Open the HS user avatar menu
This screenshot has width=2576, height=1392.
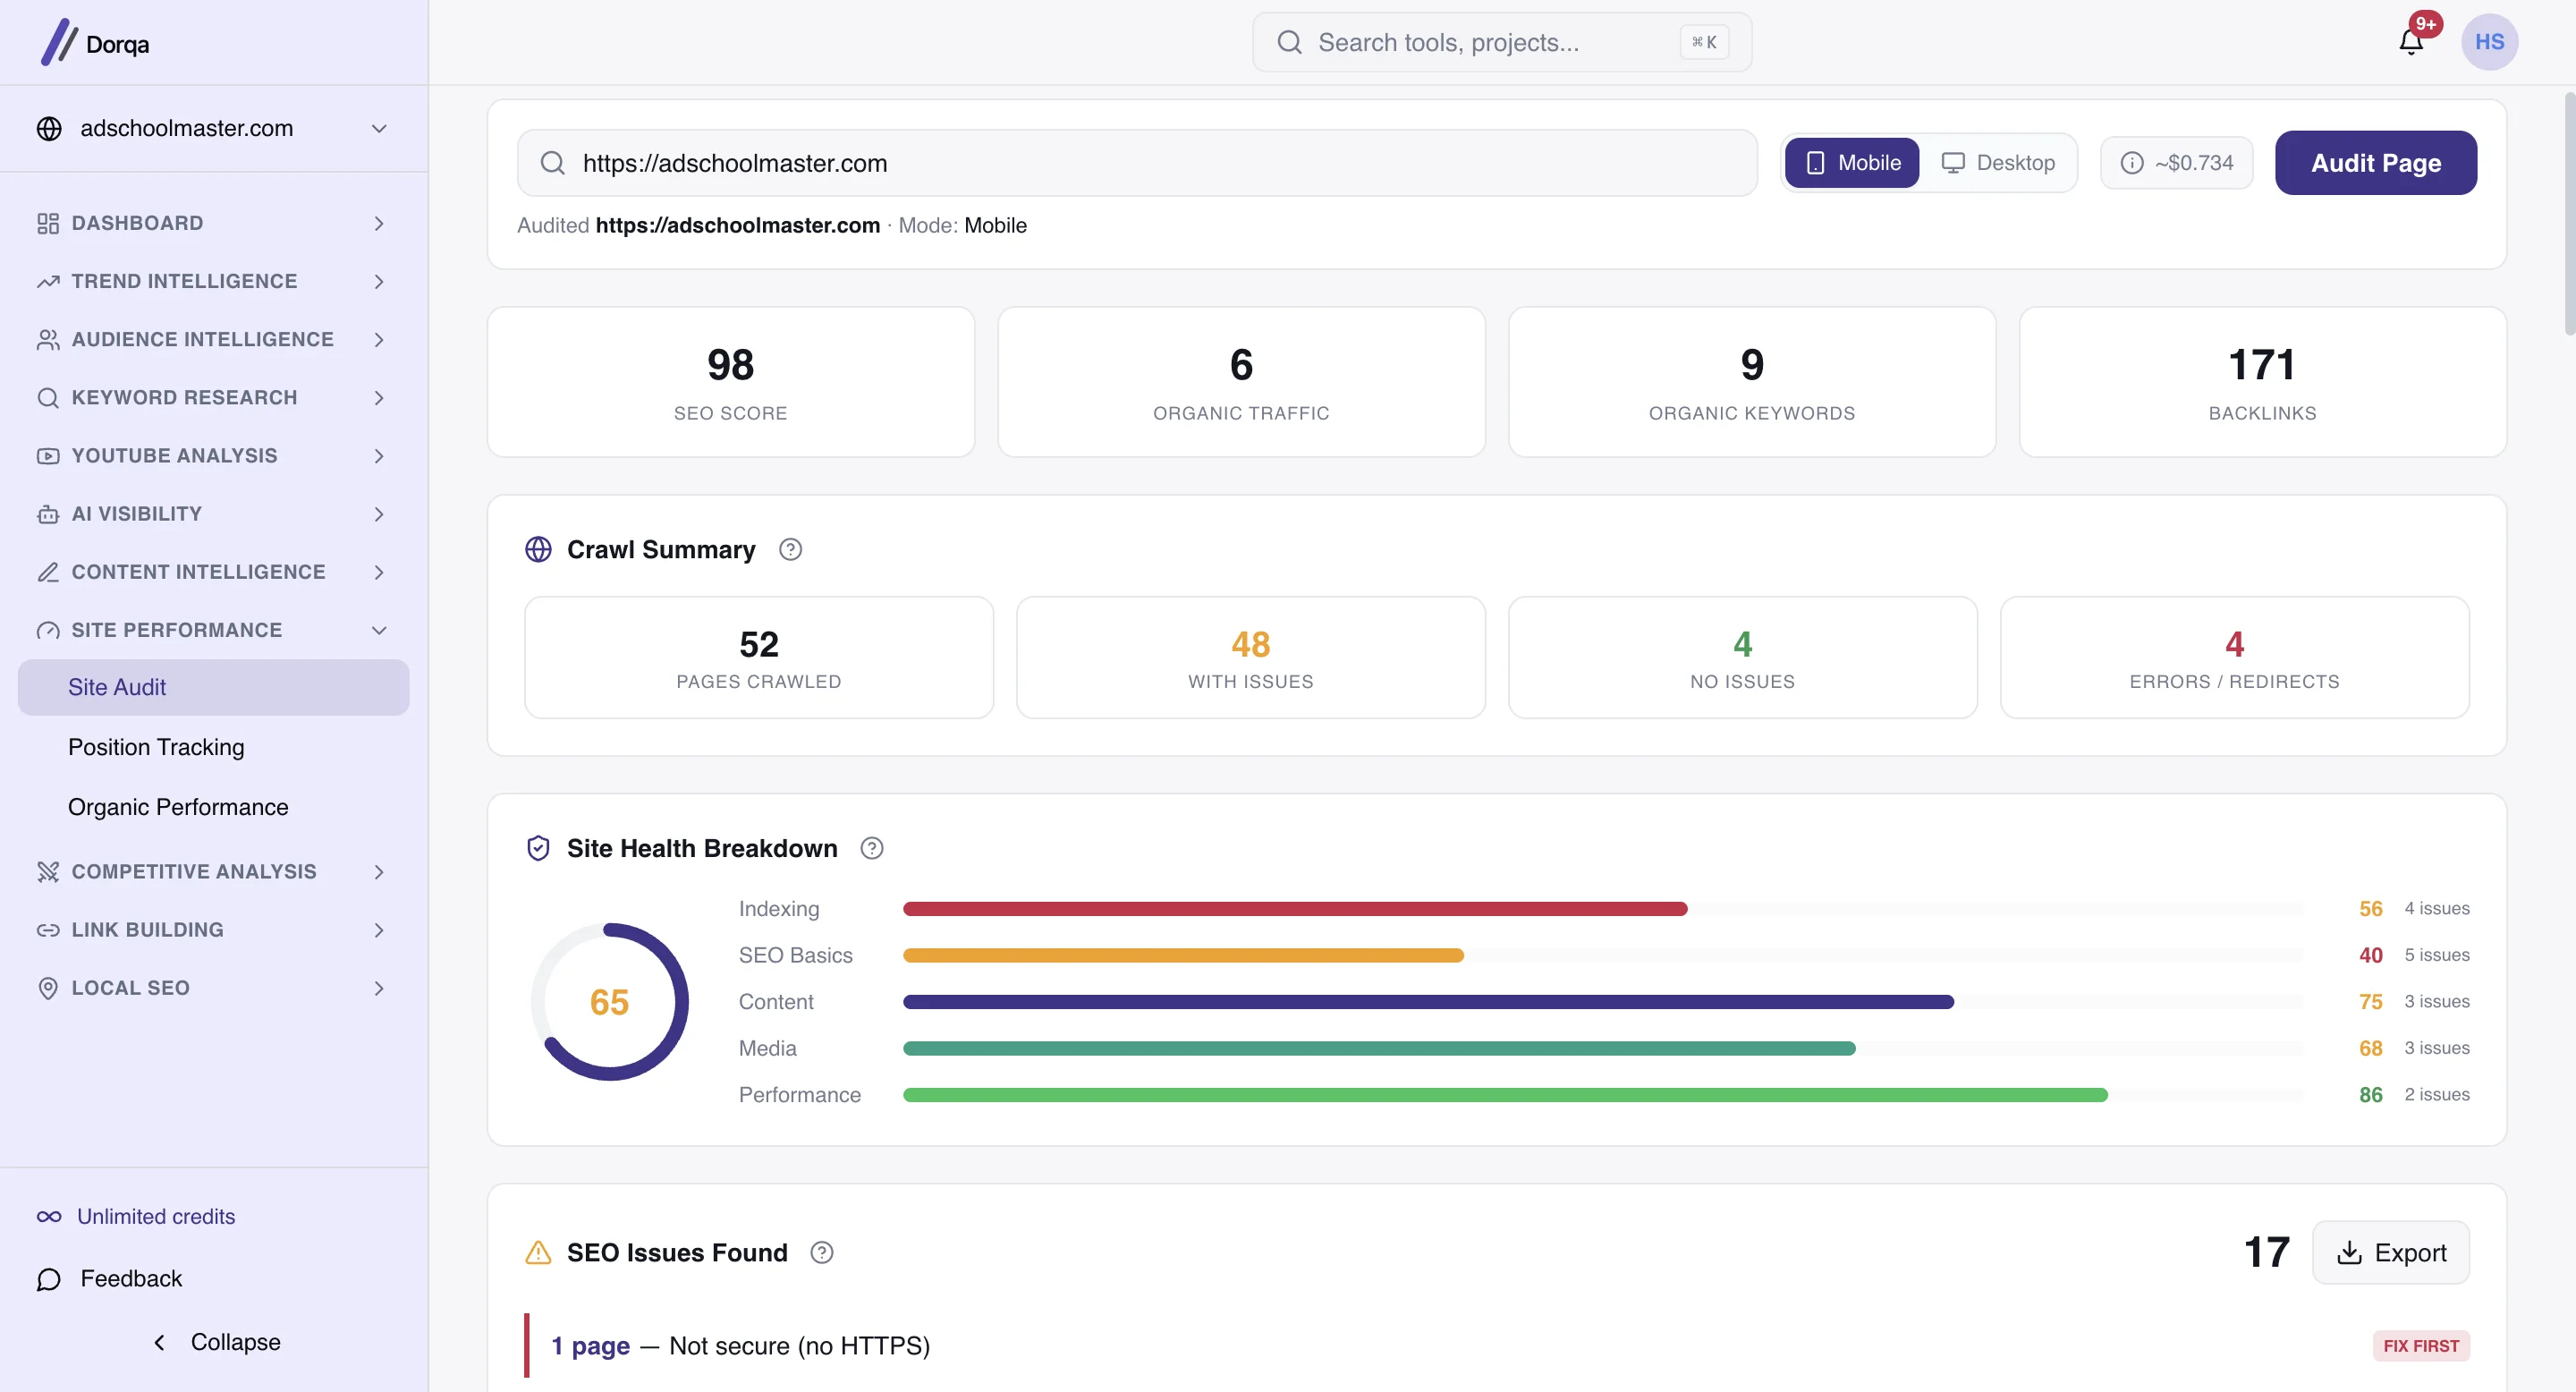click(x=2489, y=42)
